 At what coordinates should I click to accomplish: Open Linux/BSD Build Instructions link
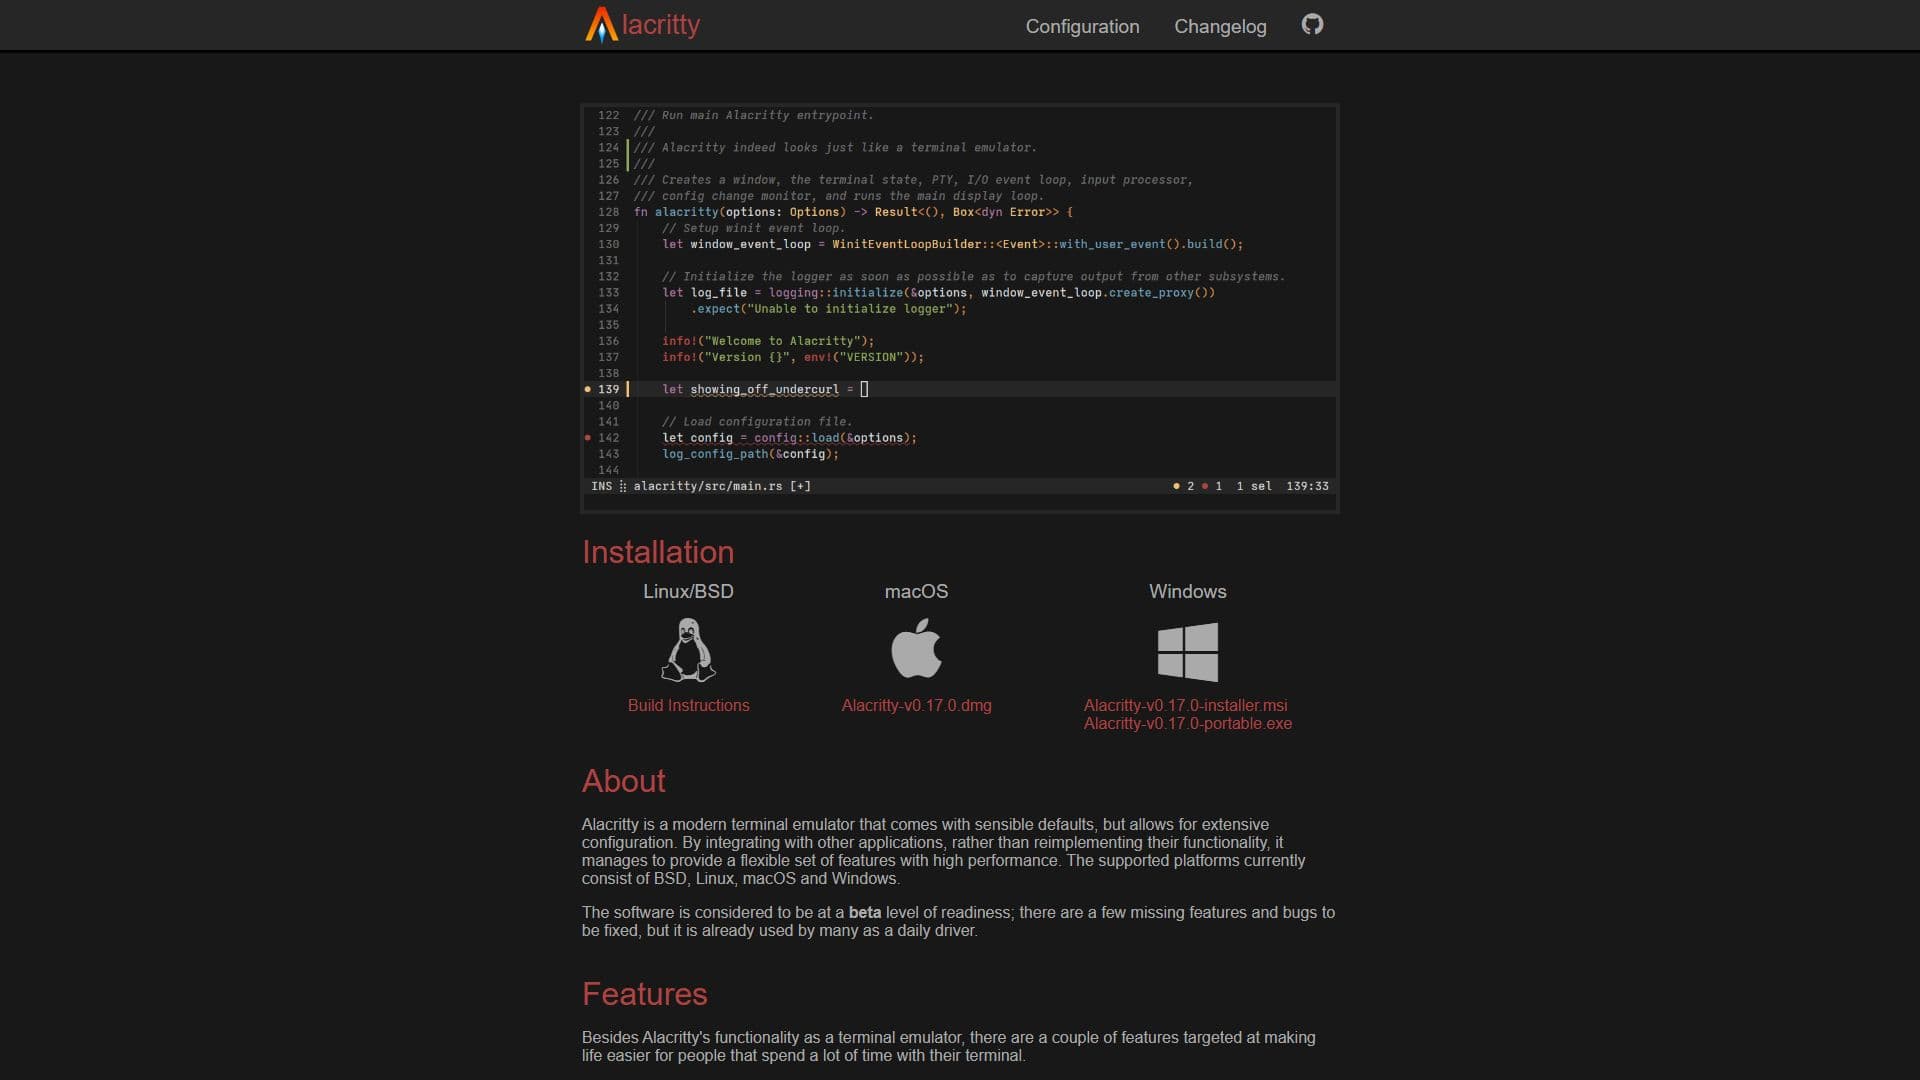coord(688,705)
